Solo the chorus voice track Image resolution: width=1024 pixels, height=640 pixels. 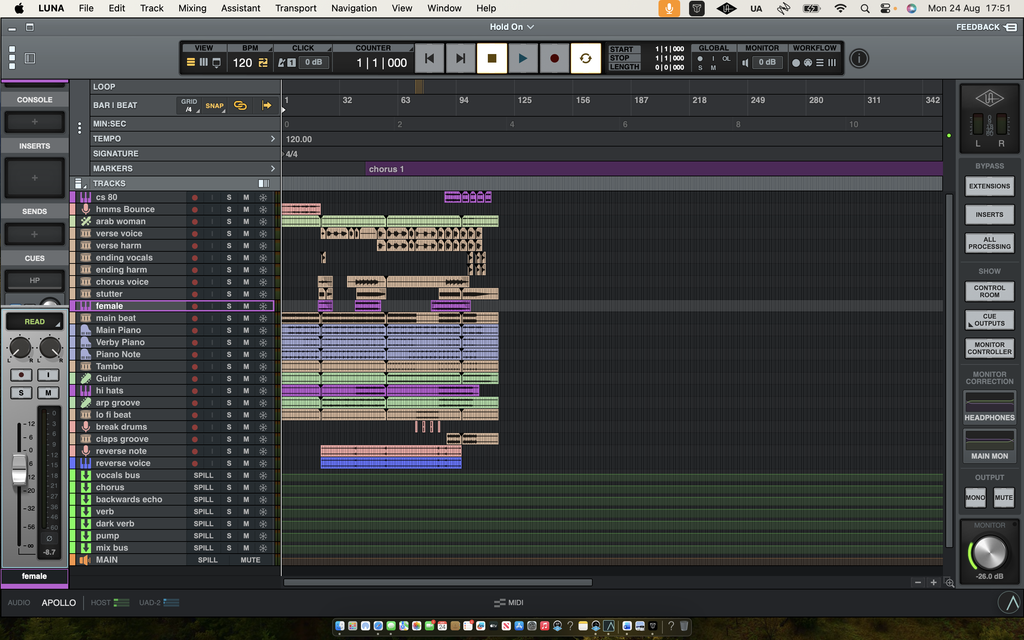point(229,281)
